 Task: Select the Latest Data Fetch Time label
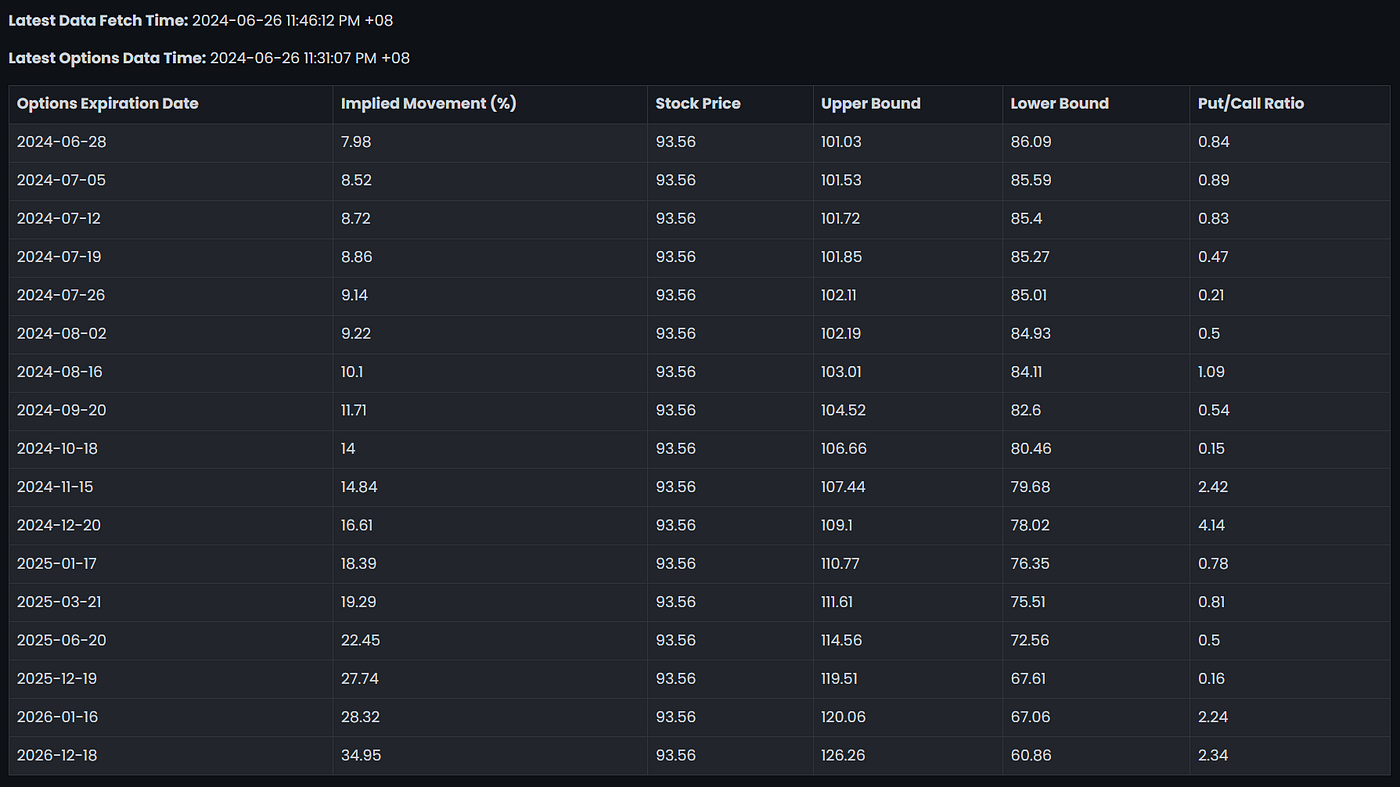point(98,20)
